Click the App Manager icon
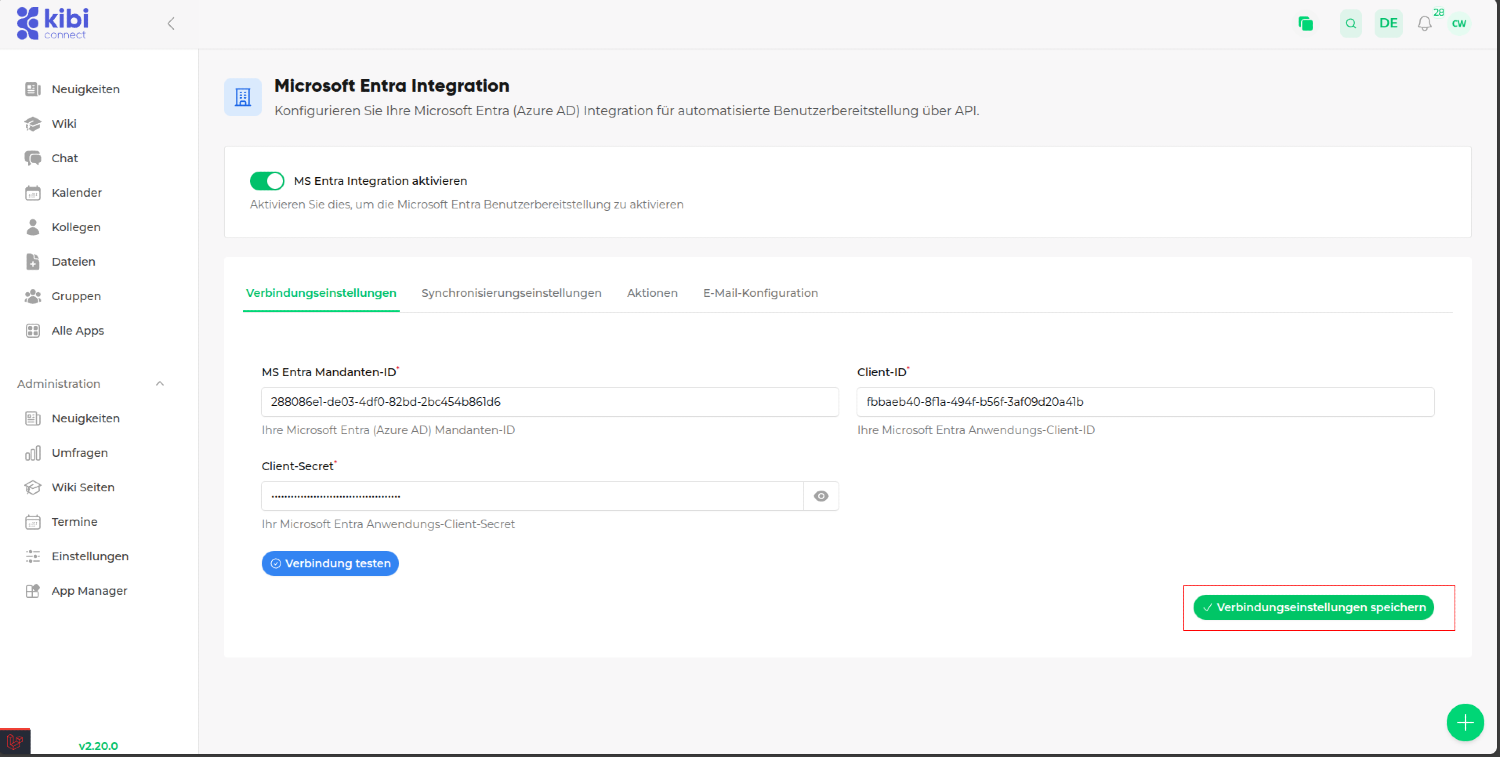The image size is (1500, 757). click(x=33, y=591)
